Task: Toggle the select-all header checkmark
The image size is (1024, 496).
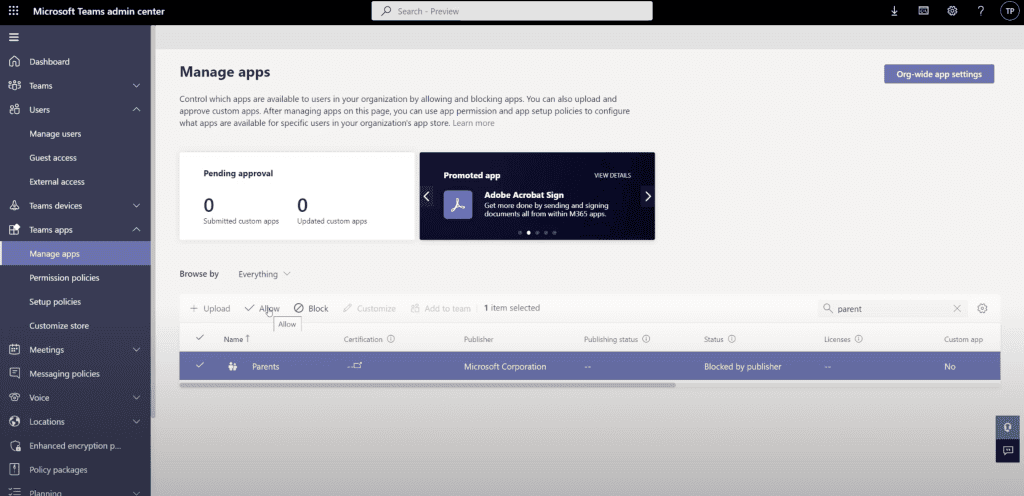Action: [200, 338]
